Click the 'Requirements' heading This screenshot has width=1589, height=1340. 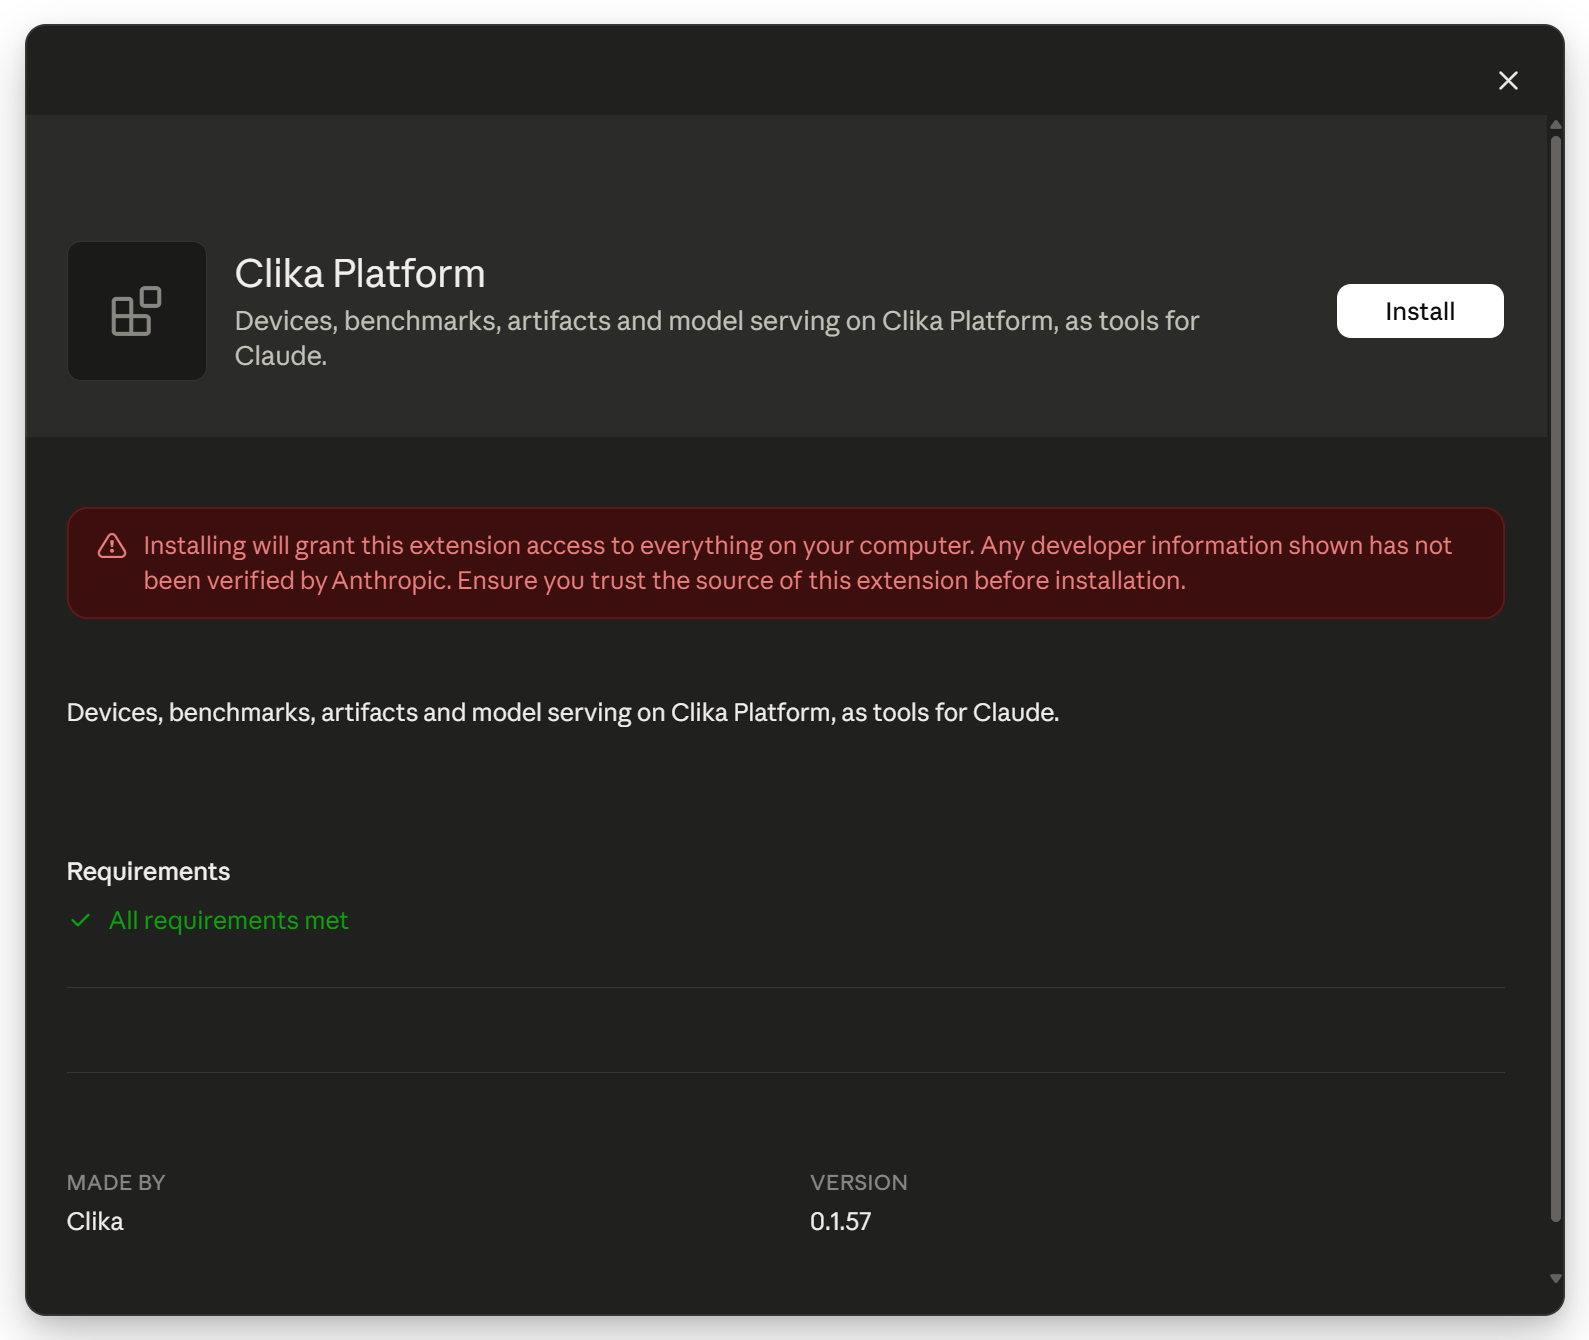pos(148,871)
